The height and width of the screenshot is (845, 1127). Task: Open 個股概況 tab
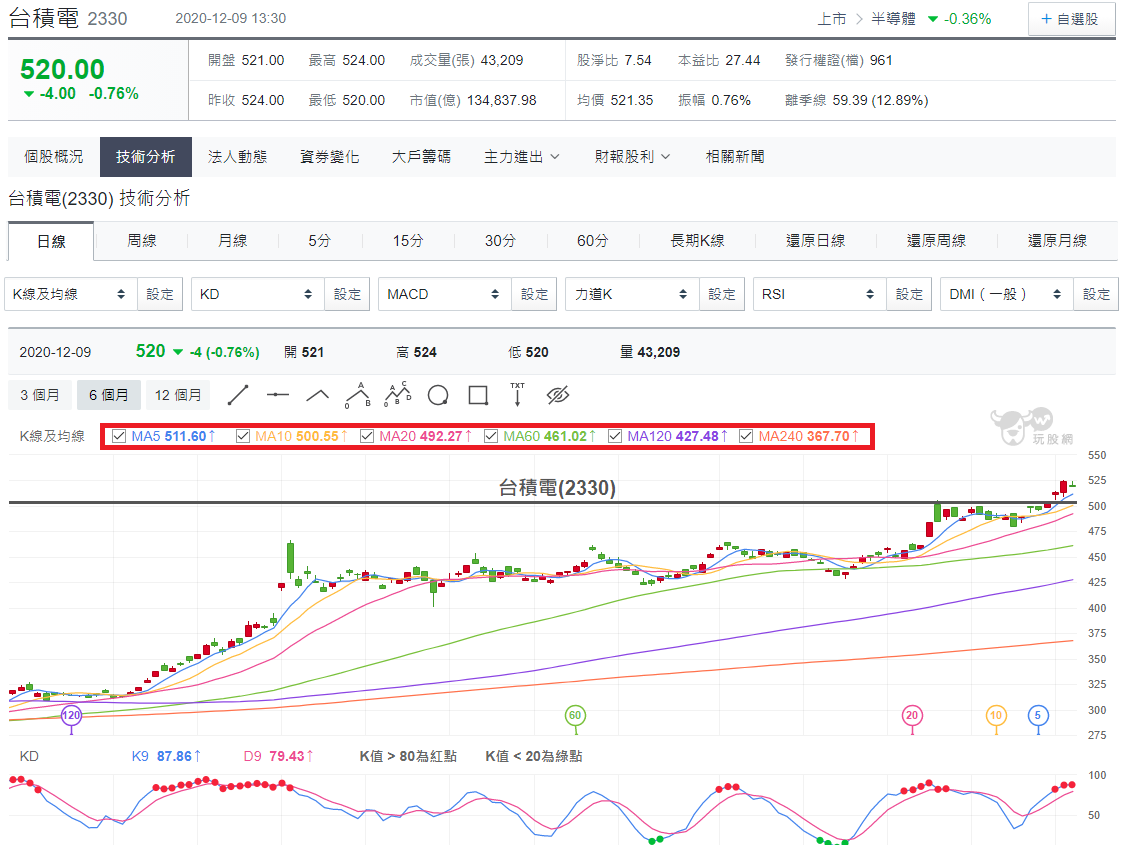click(x=54, y=157)
